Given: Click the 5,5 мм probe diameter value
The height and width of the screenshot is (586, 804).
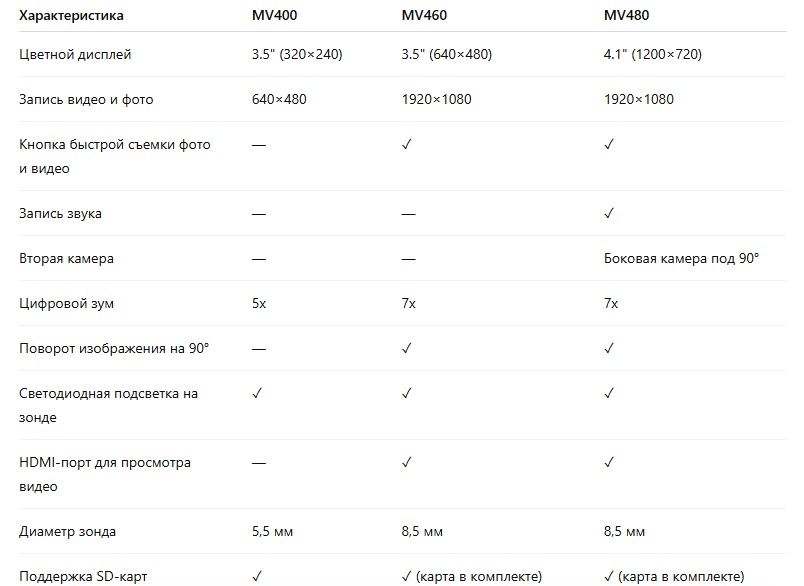Looking at the screenshot, I should pyautogui.click(x=273, y=532).
